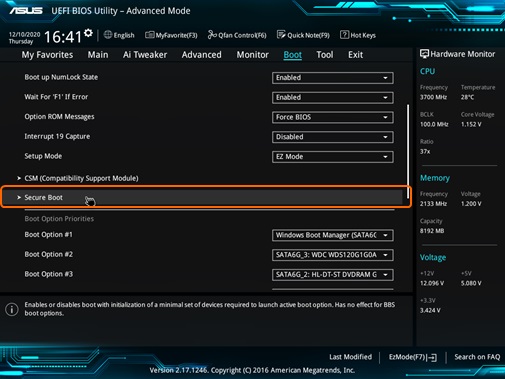Select the Interrupt 19 Capture label
This screenshot has height=379, width=505.
tap(57, 136)
